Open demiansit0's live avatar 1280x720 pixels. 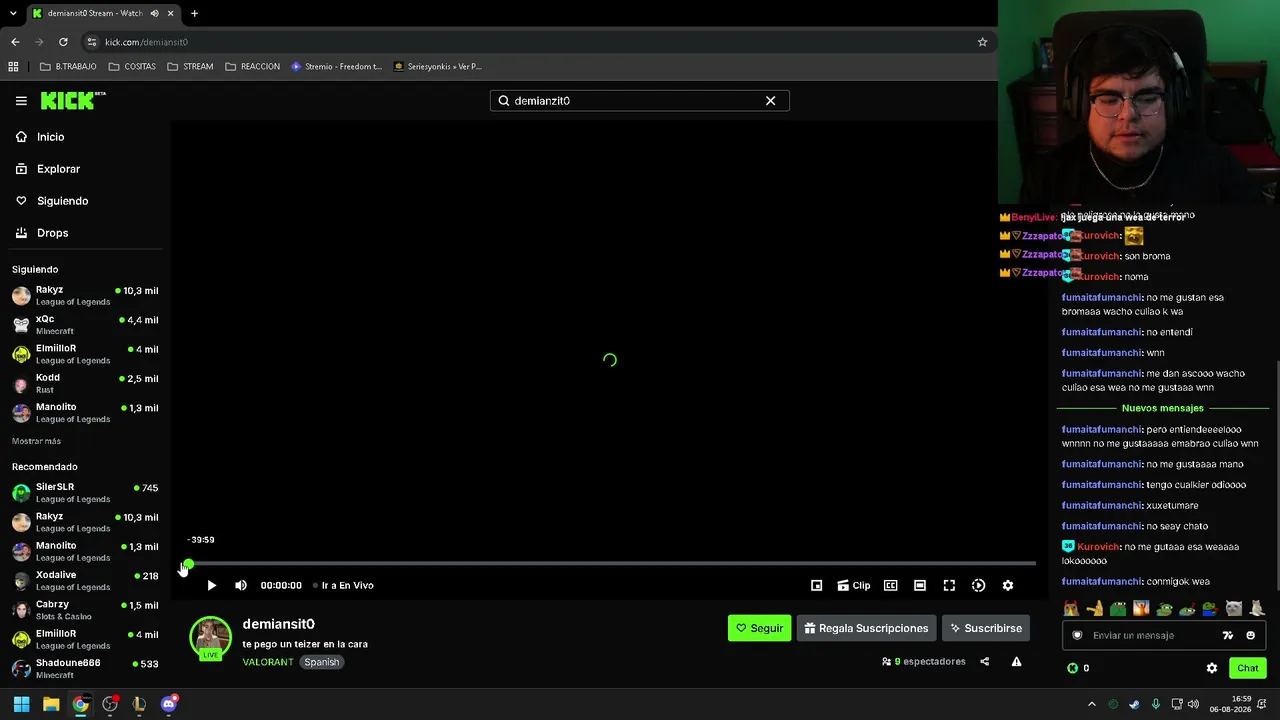pos(211,639)
